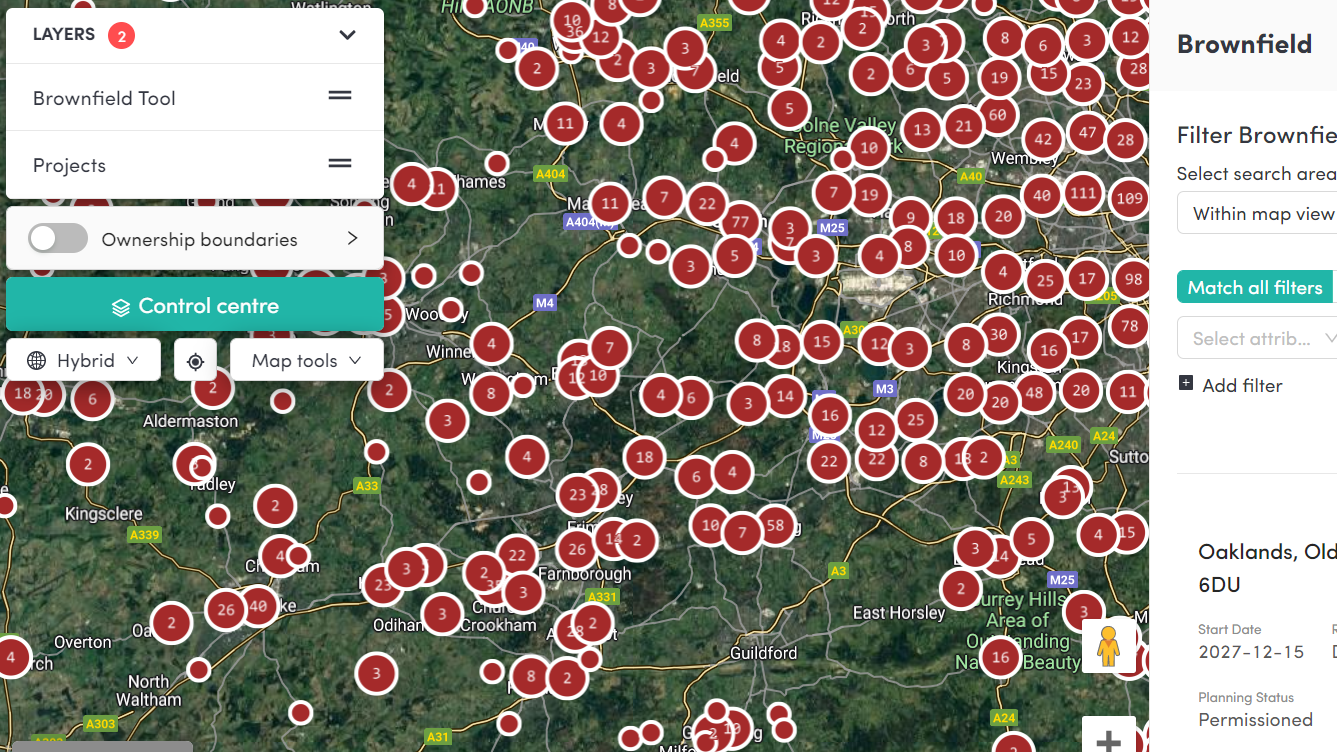Click the A331 road shield
Image resolution: width=1337 pixels, height=752 pixels.
(x=602, y=597)
